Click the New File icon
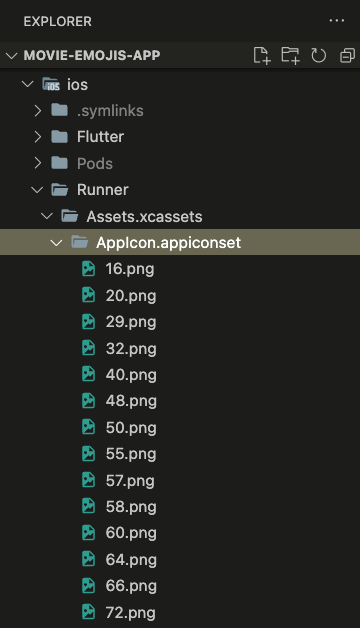Viewport: 360px width, 628px height. pos(262,55)
